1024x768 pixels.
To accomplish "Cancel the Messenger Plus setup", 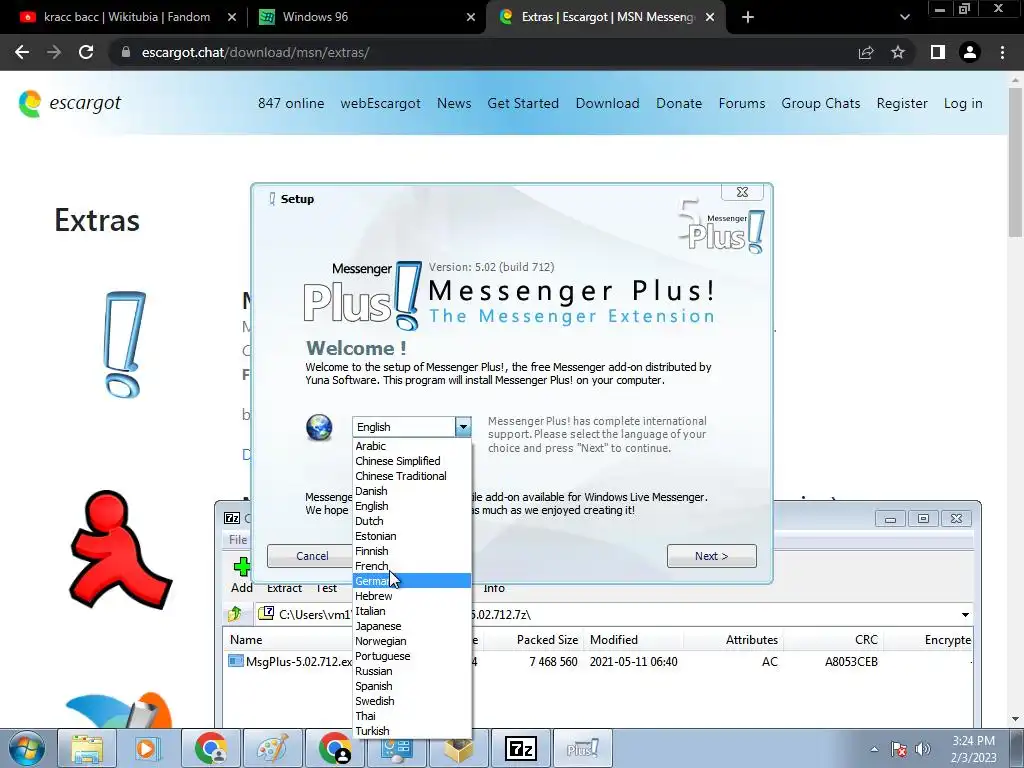I will pos(312,556).
